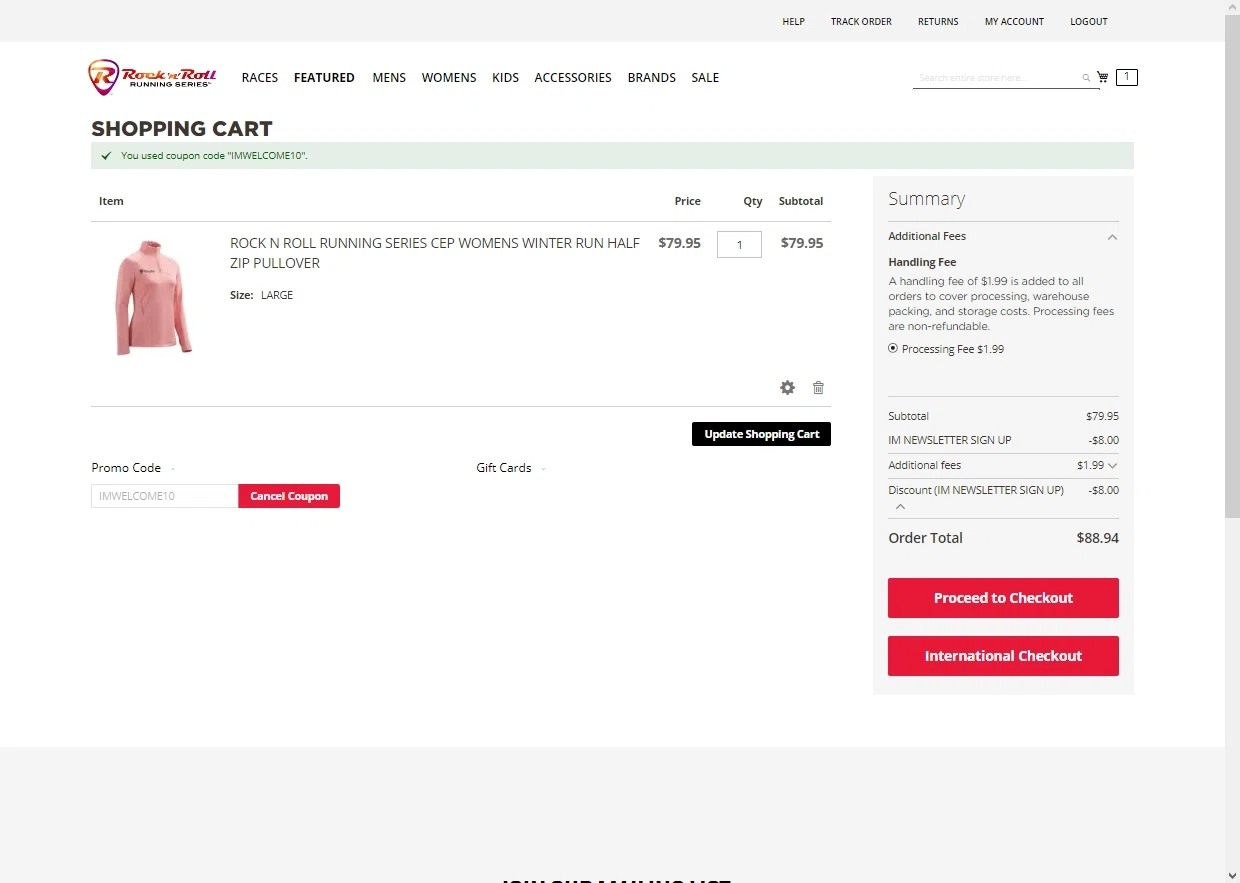Open the Winter Run Half Zip Pullover product link
This screenshot has height=883, width=1240.
[435, 253]
